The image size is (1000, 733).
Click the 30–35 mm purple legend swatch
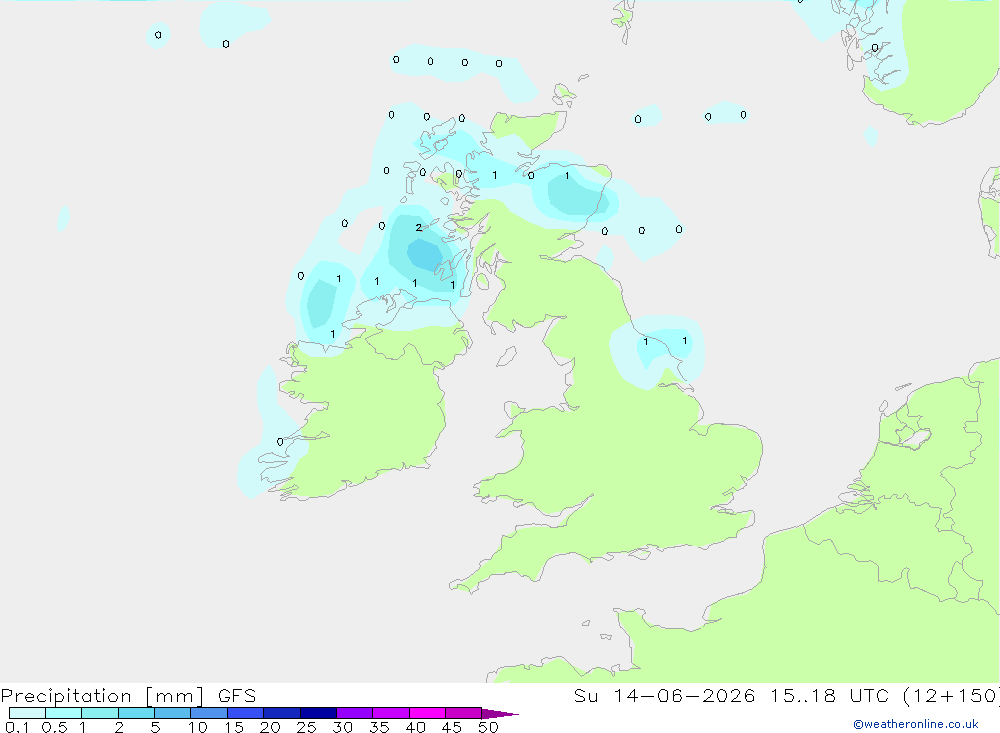pos(354,713)
